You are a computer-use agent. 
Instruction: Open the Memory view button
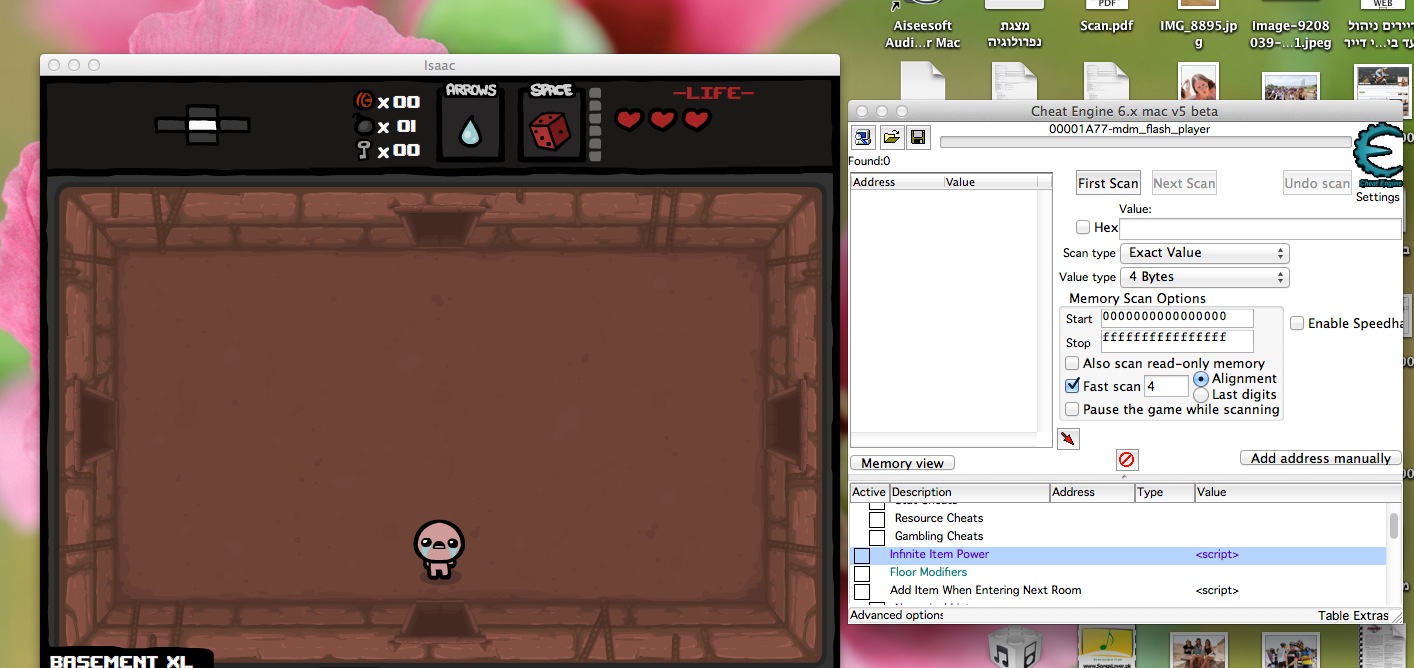click(902, 463)
